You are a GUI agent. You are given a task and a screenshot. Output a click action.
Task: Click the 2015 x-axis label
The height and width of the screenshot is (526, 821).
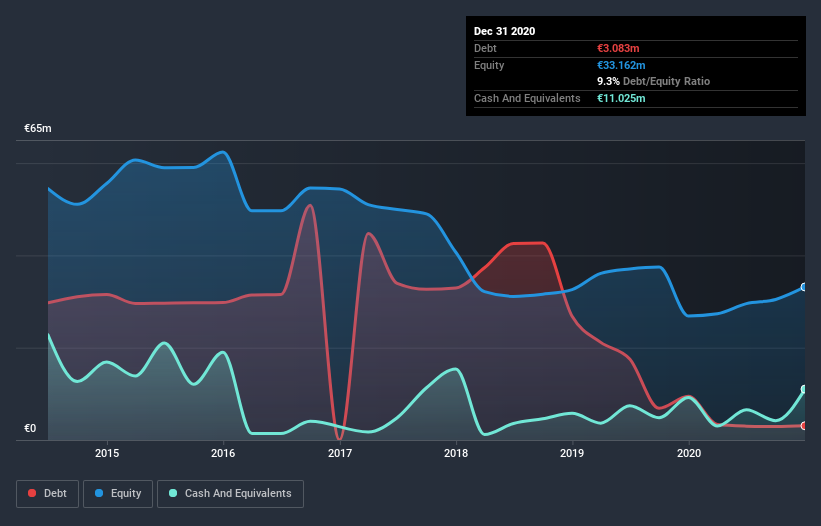click(107, 453)
